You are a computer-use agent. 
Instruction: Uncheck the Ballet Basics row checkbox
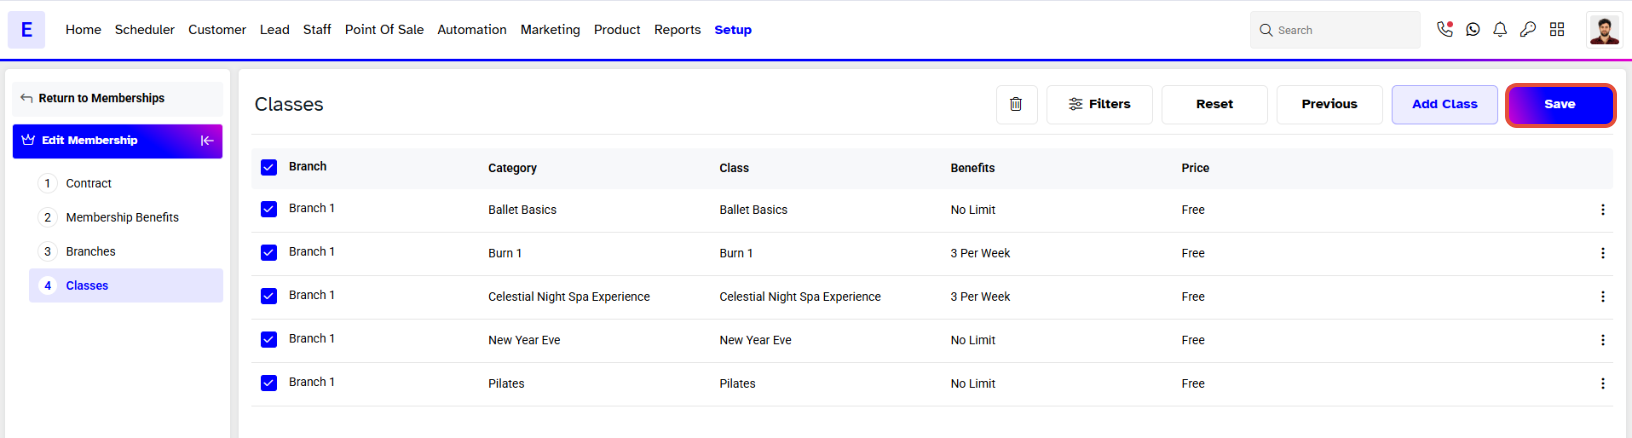coord(269,209)
